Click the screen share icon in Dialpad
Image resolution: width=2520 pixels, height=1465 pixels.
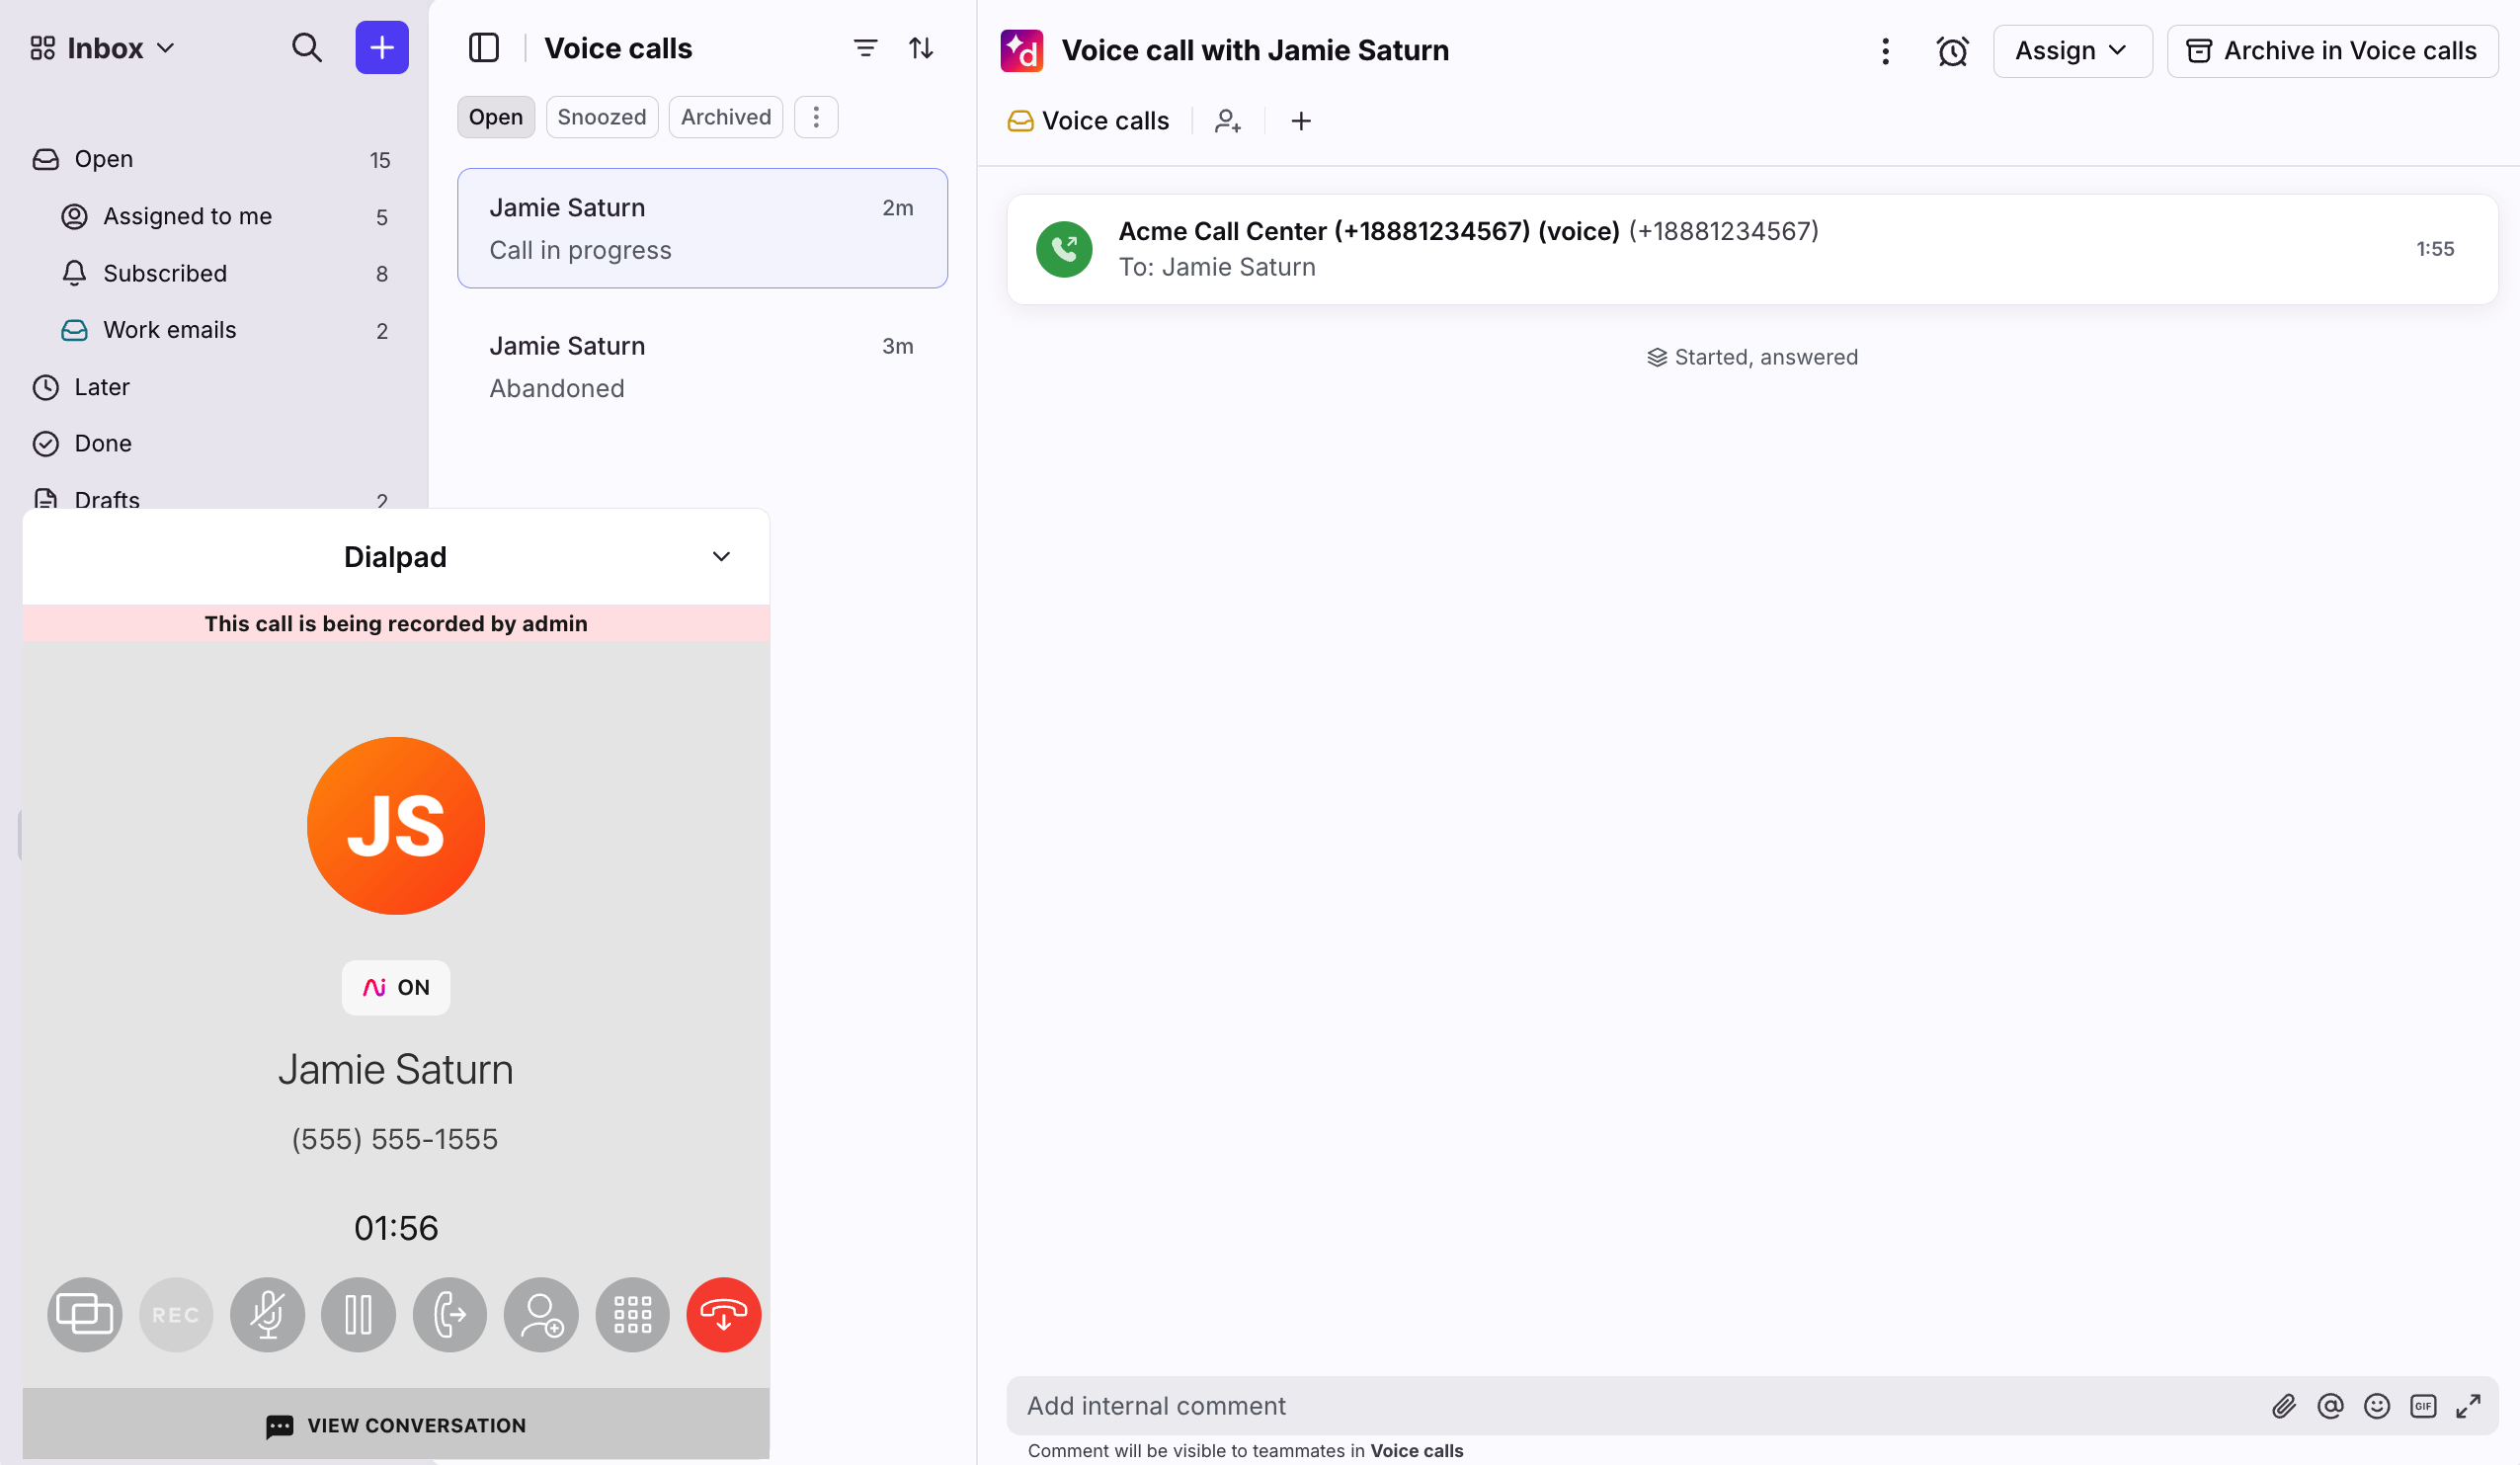click(x=85, y=1314)
